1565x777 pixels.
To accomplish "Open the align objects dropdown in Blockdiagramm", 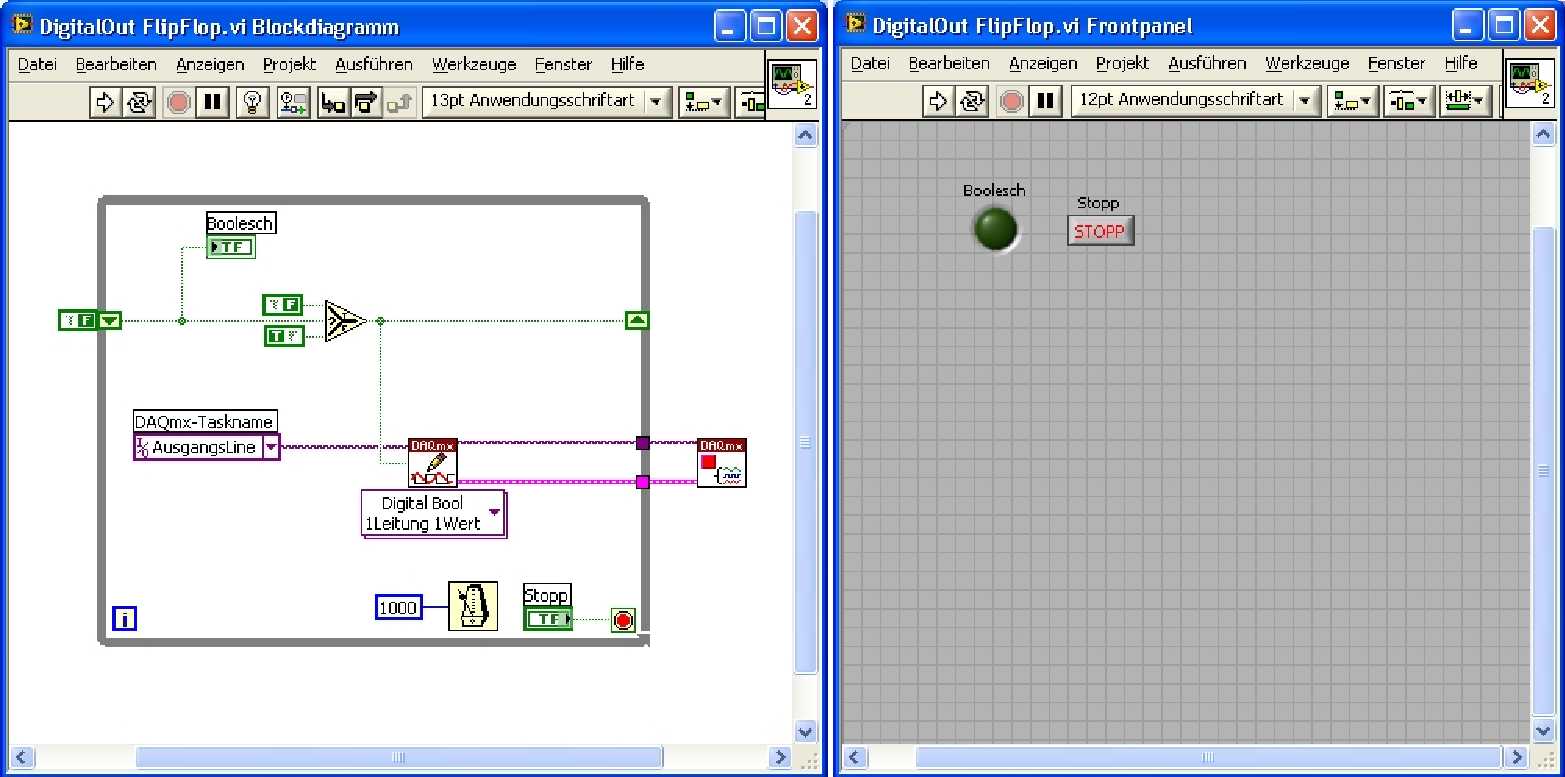I will [703, 102].
